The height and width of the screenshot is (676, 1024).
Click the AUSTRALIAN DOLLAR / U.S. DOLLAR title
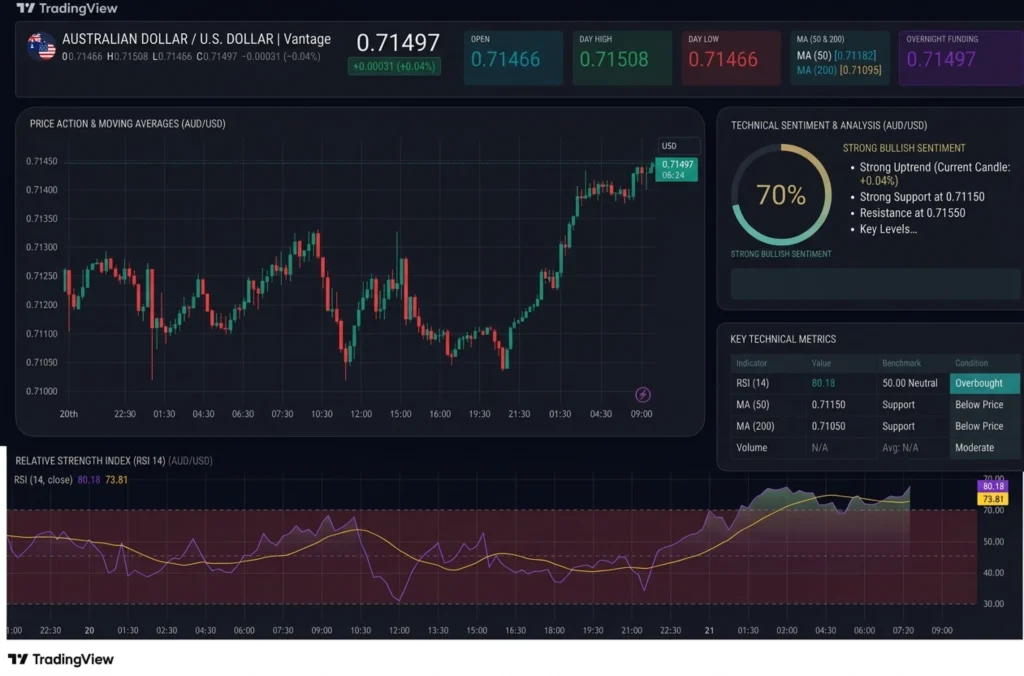tap(196, 39)
